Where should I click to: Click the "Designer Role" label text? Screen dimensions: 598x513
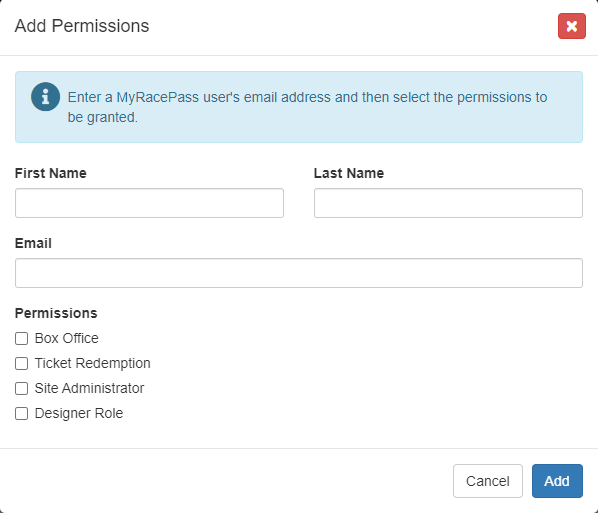click(x=79, y=413)
